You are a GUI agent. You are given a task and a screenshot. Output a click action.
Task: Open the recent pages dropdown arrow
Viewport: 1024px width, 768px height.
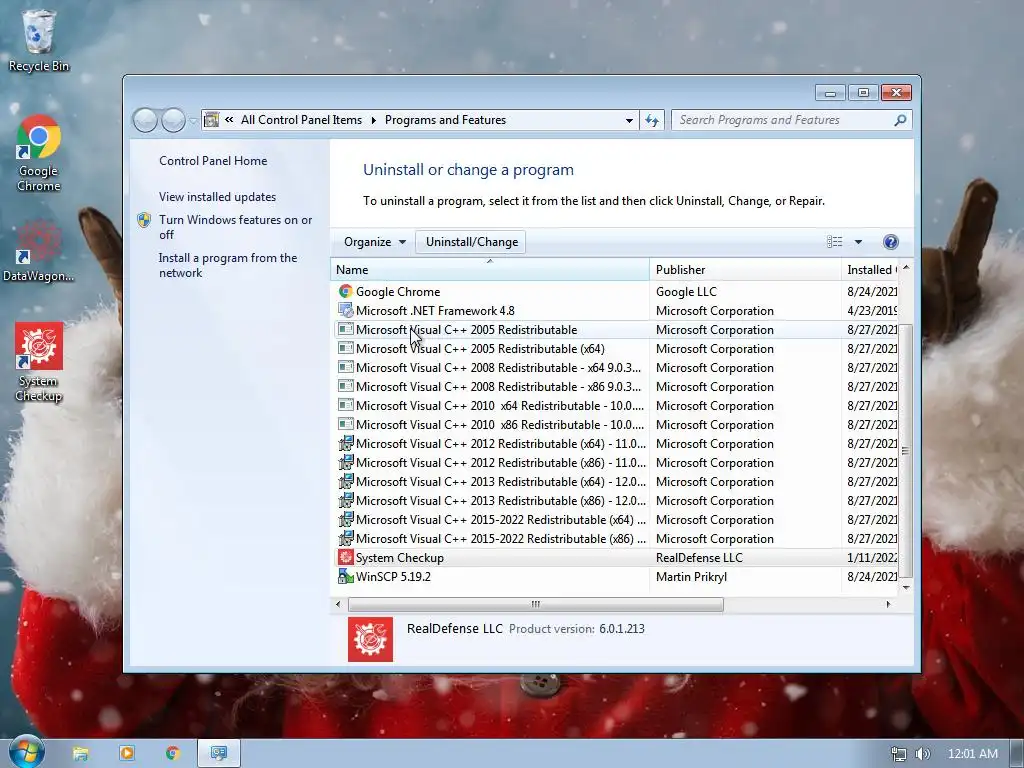click(x=193, y=120)
